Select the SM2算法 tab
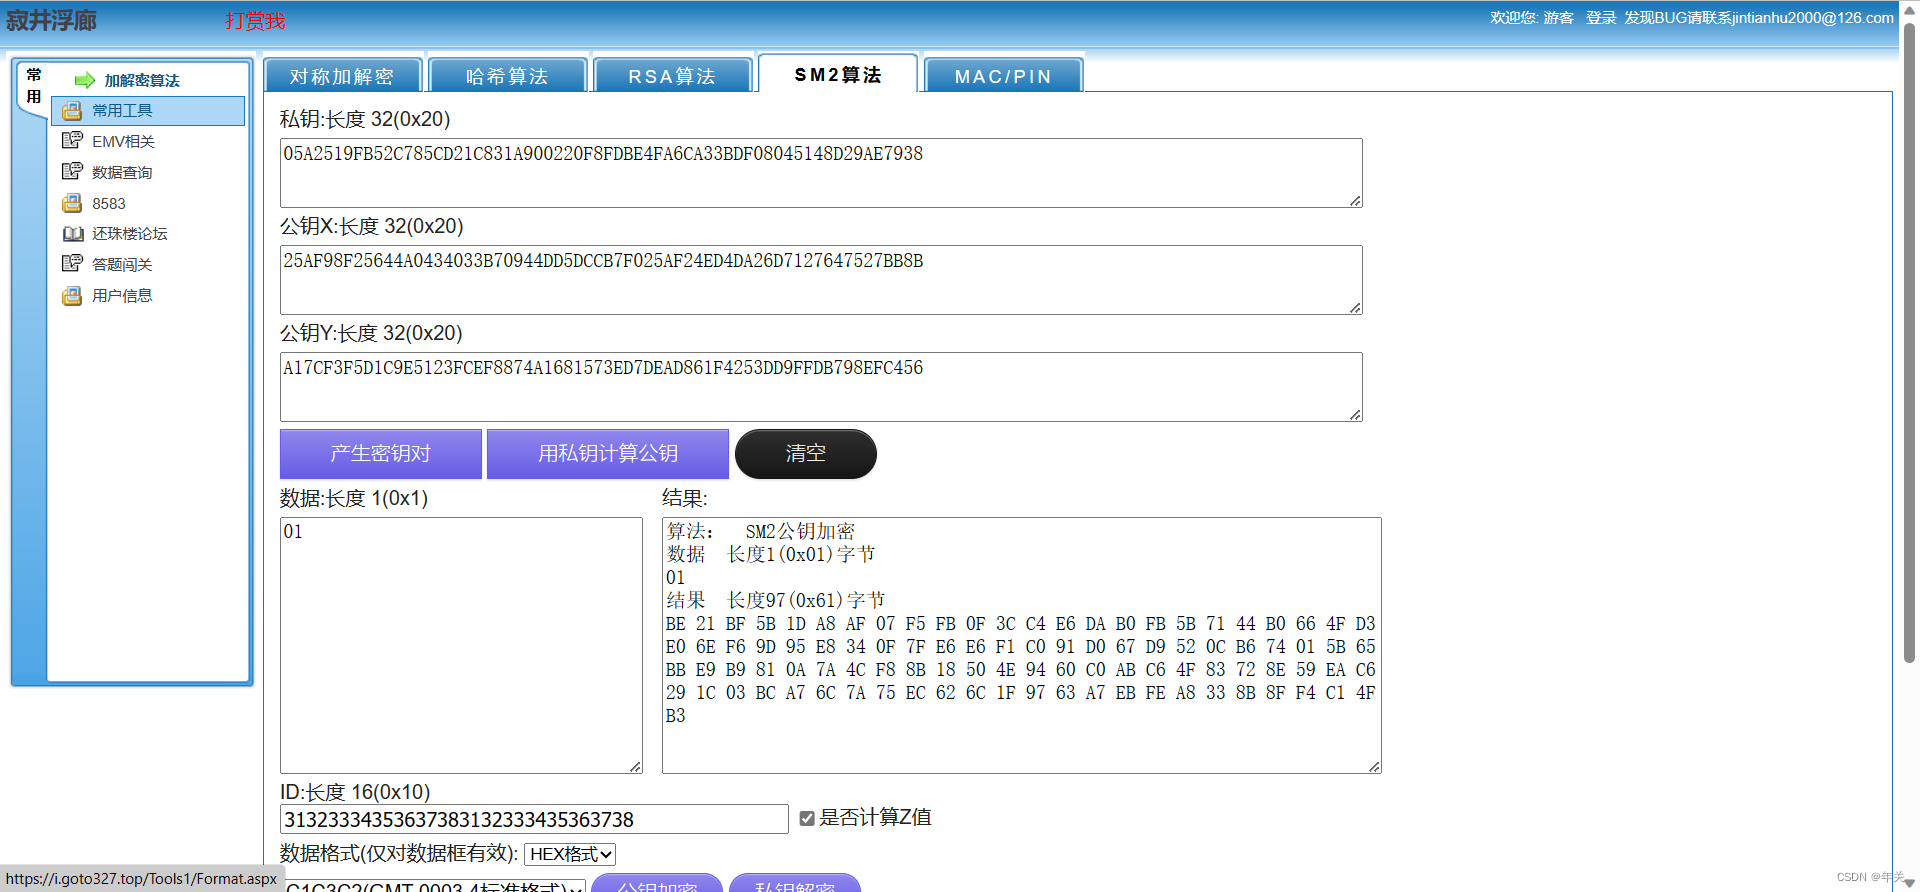 coord(838,74)
